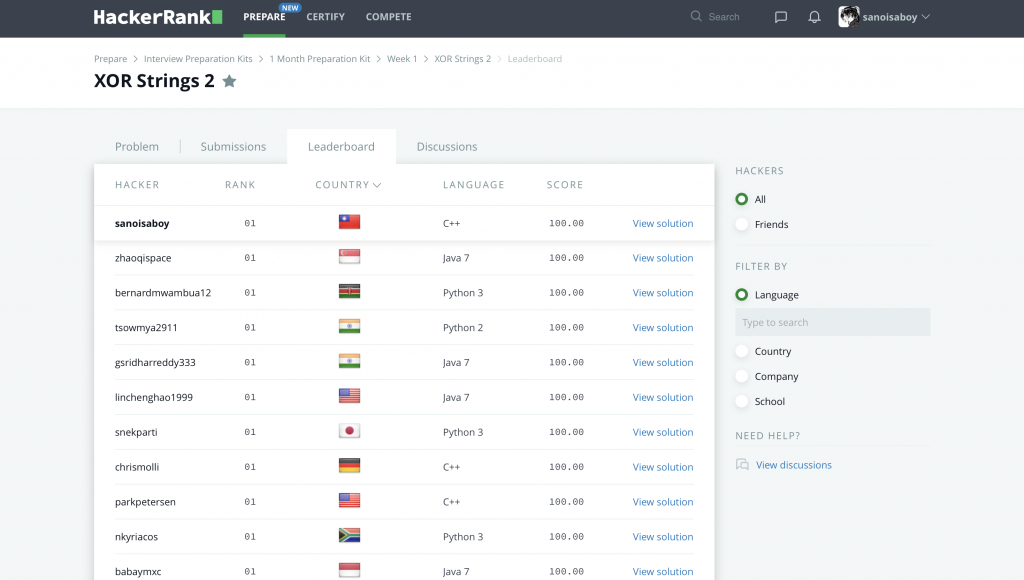View solution for sanoisaboy
1024x580 pixels.
point(663,223)
